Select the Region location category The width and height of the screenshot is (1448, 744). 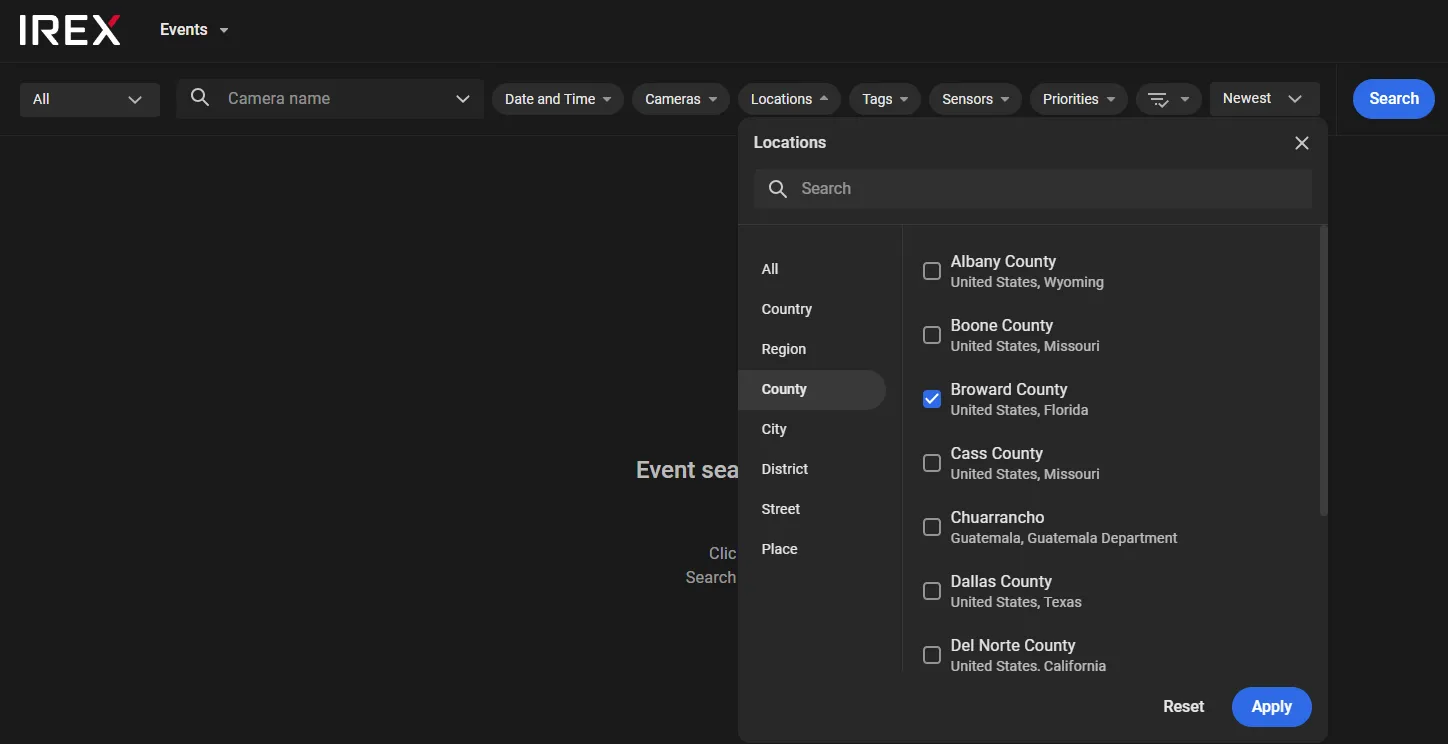812,349
